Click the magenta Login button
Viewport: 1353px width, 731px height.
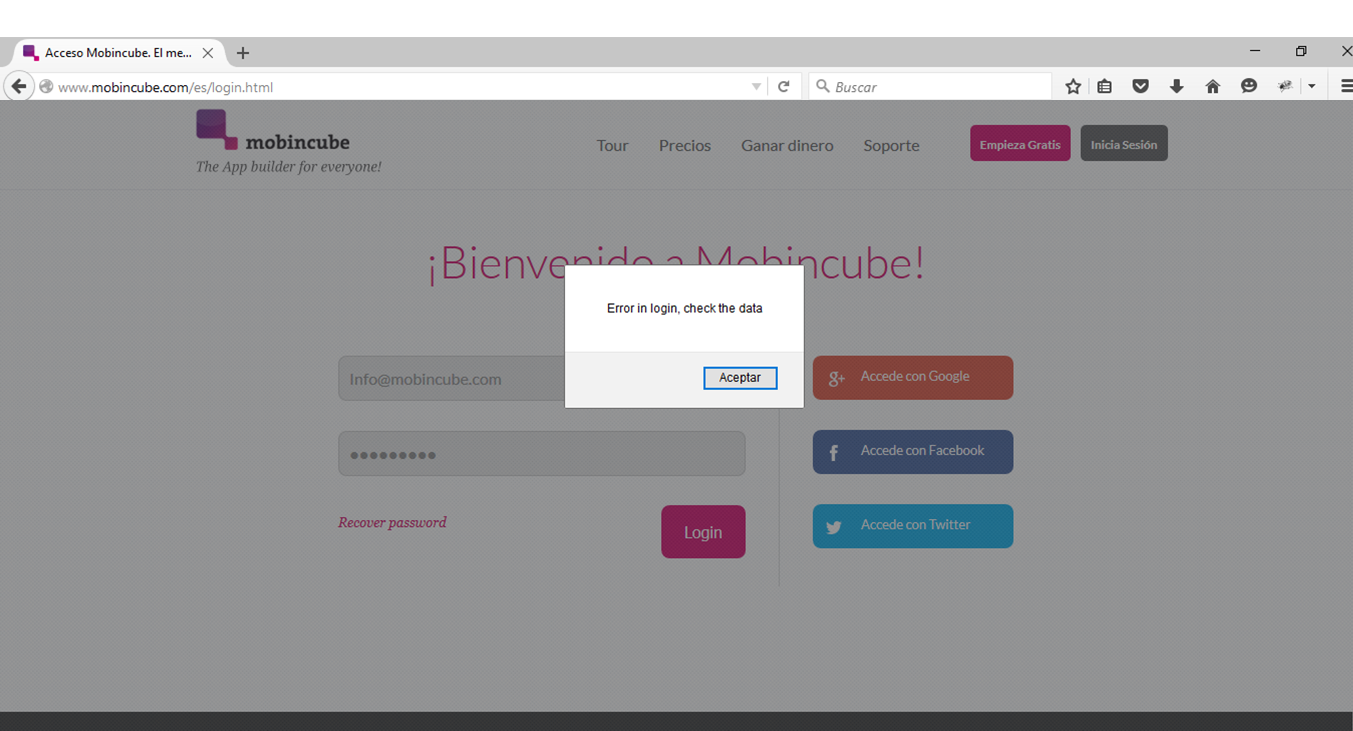pos(703,532)
